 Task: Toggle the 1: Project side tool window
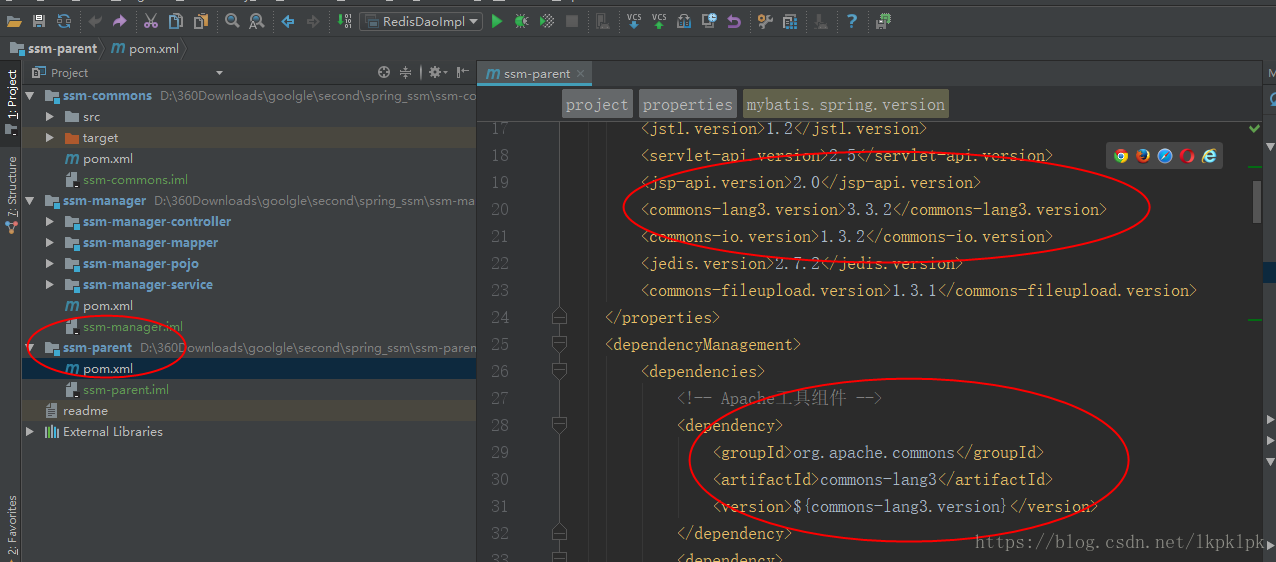(11, 101)
